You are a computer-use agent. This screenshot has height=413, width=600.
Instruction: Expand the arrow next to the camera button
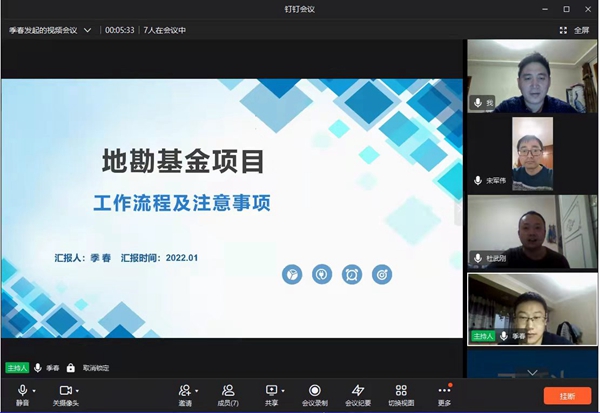[79, 390]
